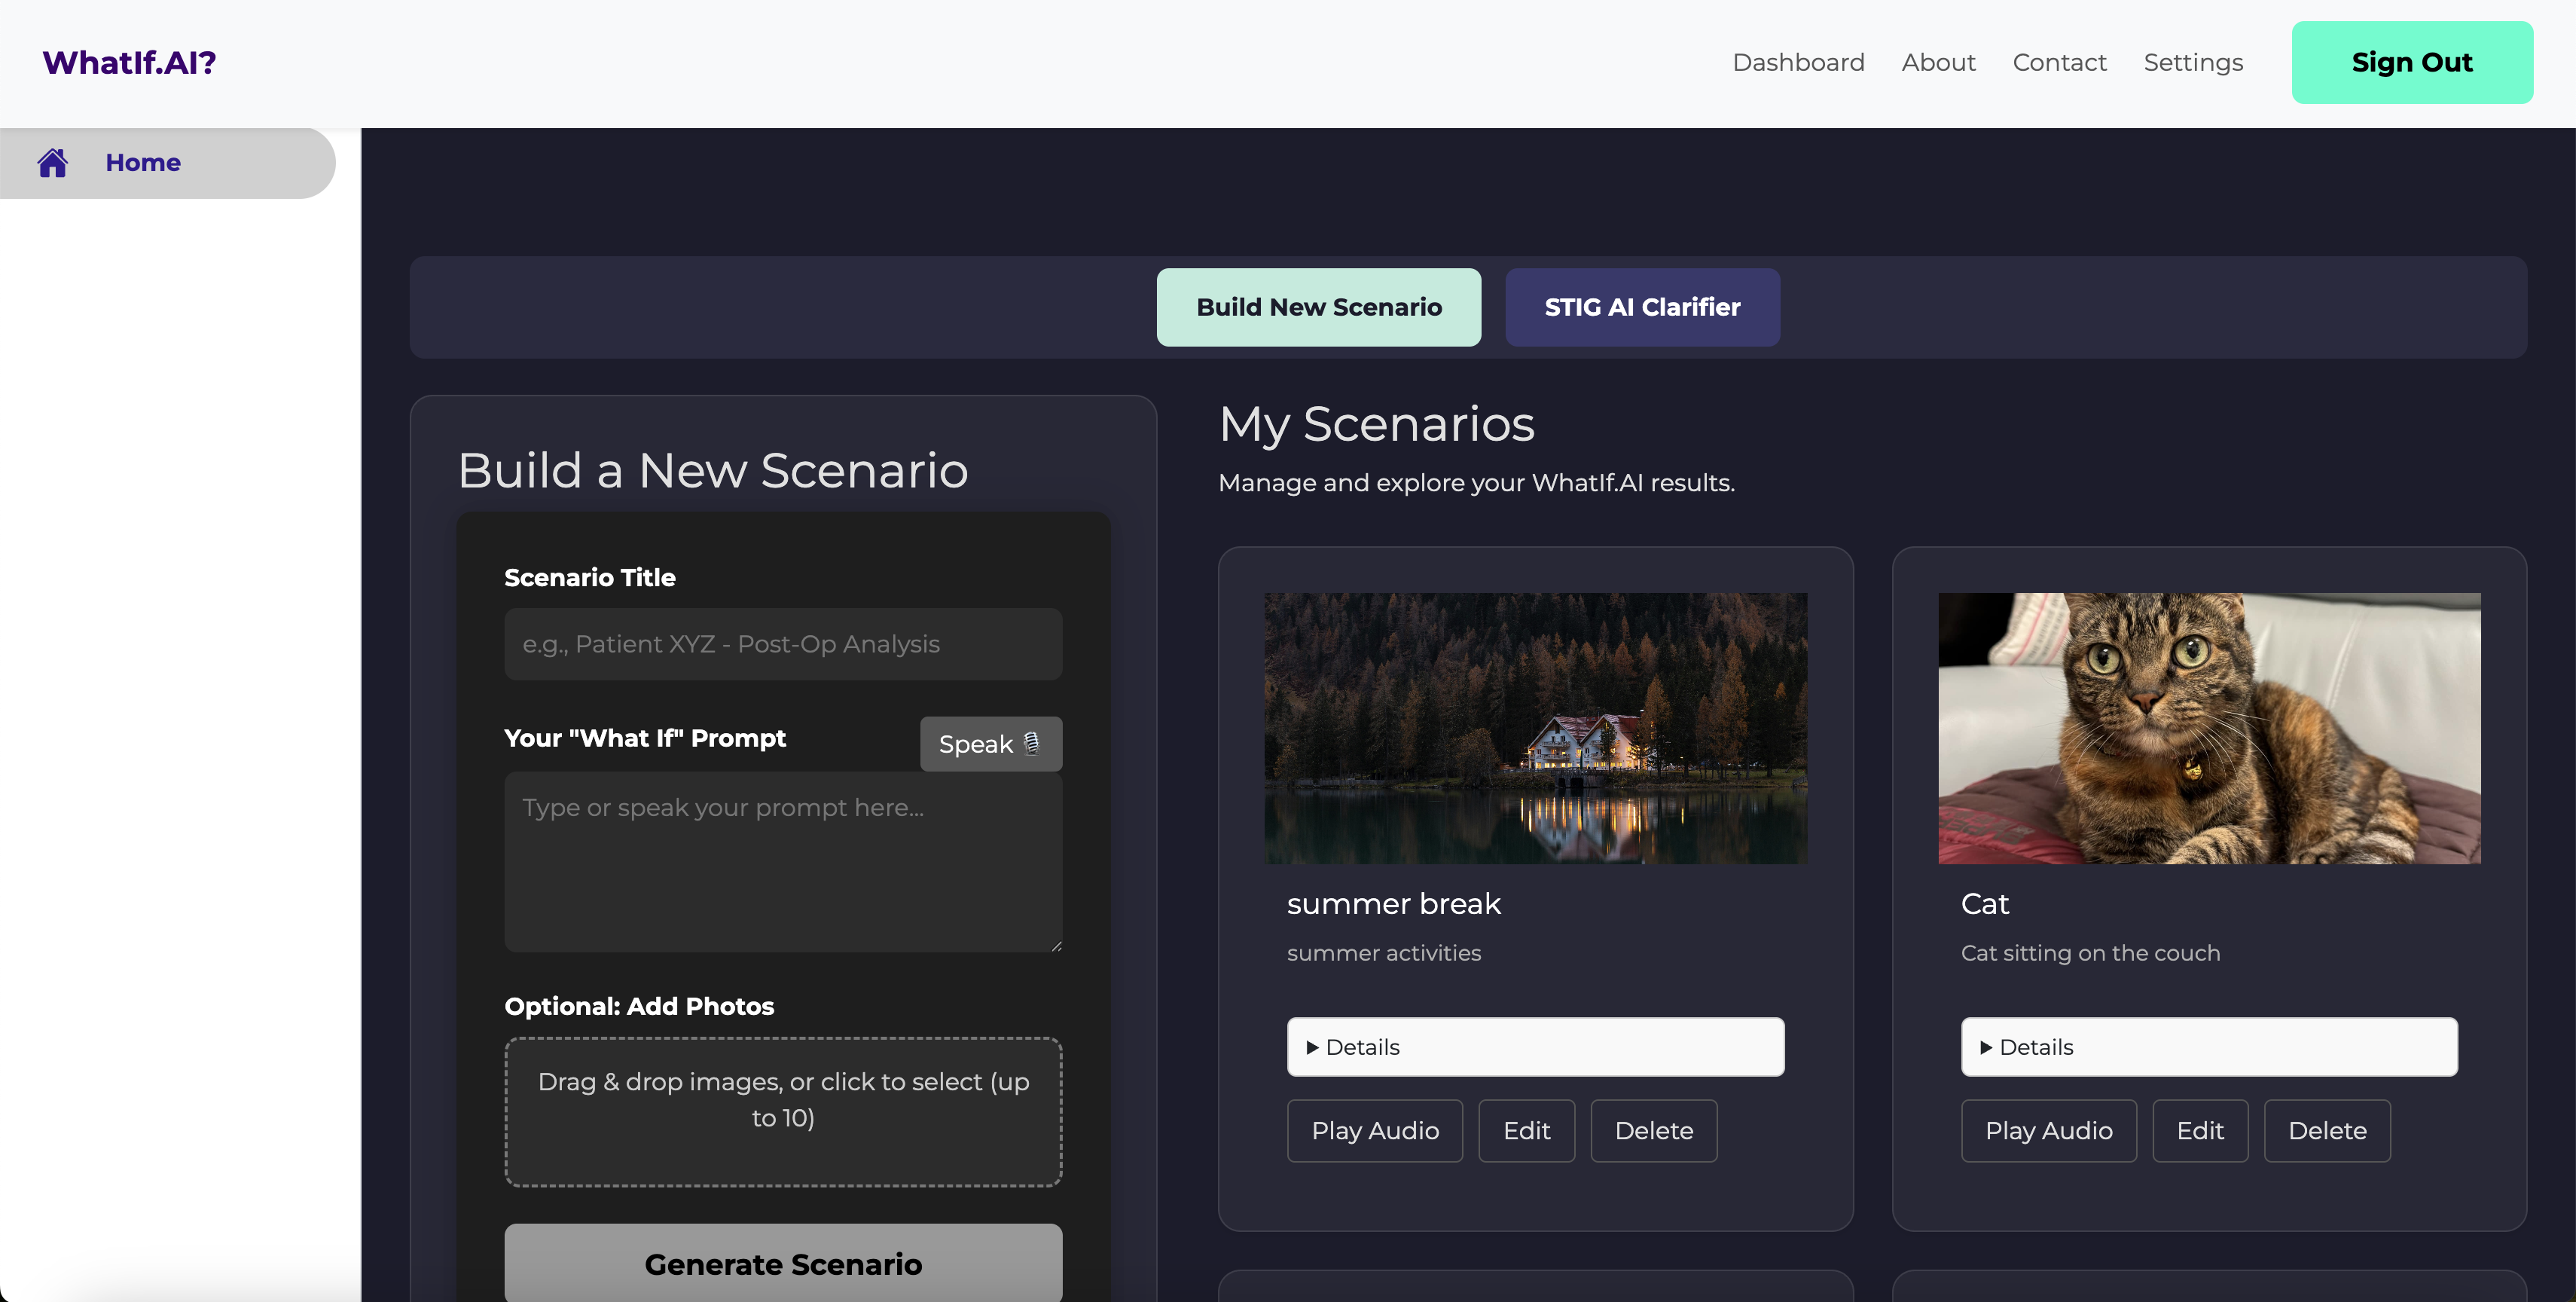Switch to the STIG AI Clarifier tab

[x=1642, y=307]
